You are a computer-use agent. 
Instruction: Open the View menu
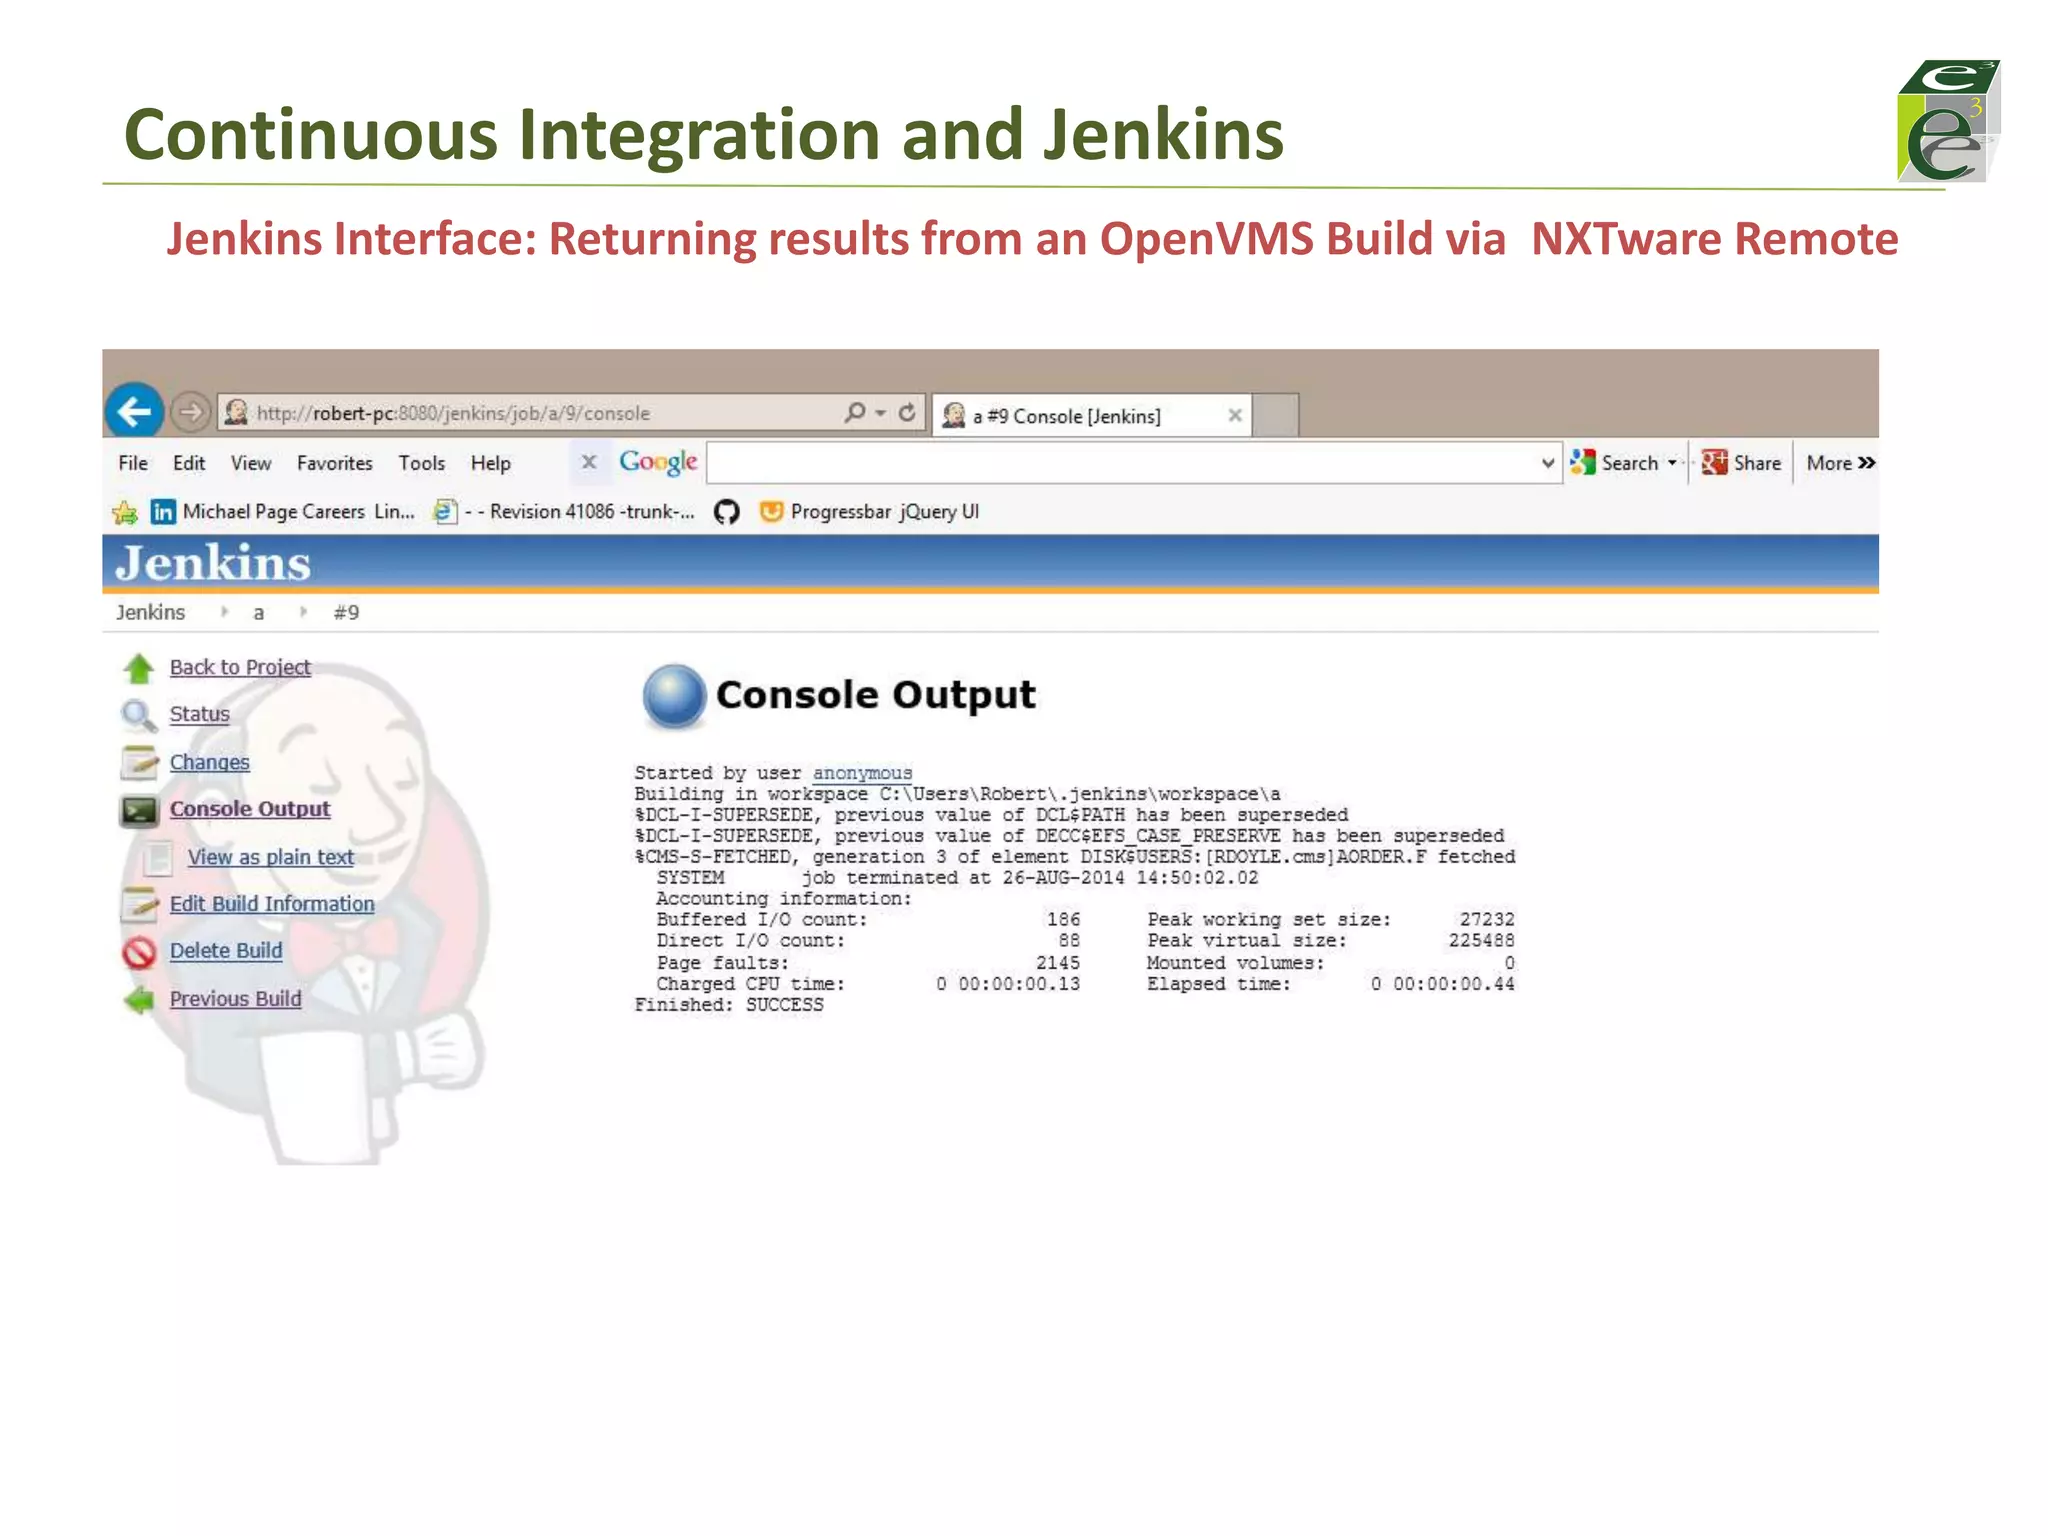[x=251, y=463]
